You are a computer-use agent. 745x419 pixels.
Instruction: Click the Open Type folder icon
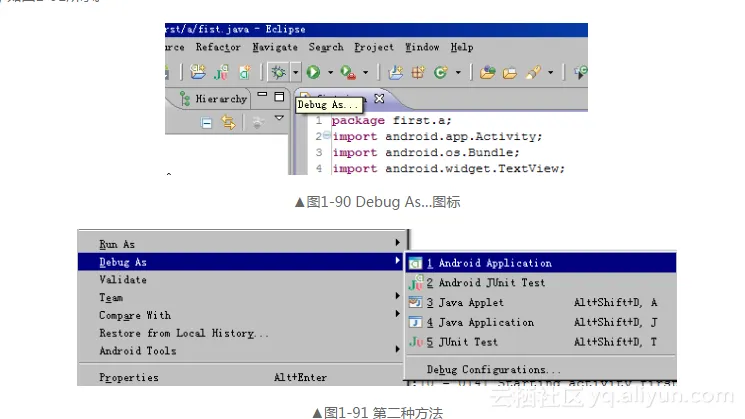pyautogui.click(x=487, y=72)
